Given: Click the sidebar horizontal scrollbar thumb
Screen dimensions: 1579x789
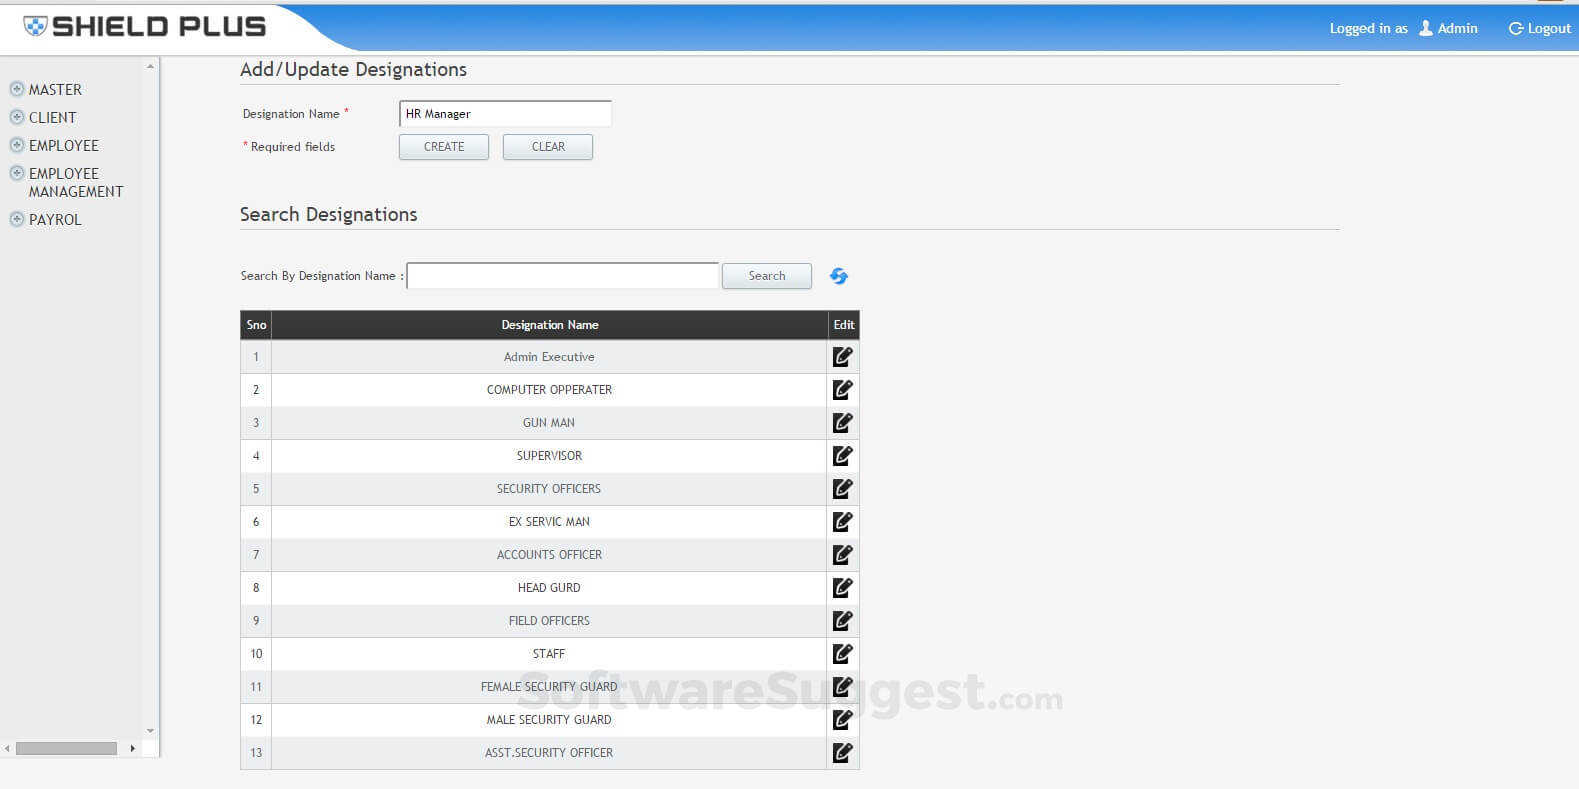Looking at the screenshot, I should [66, 748].
